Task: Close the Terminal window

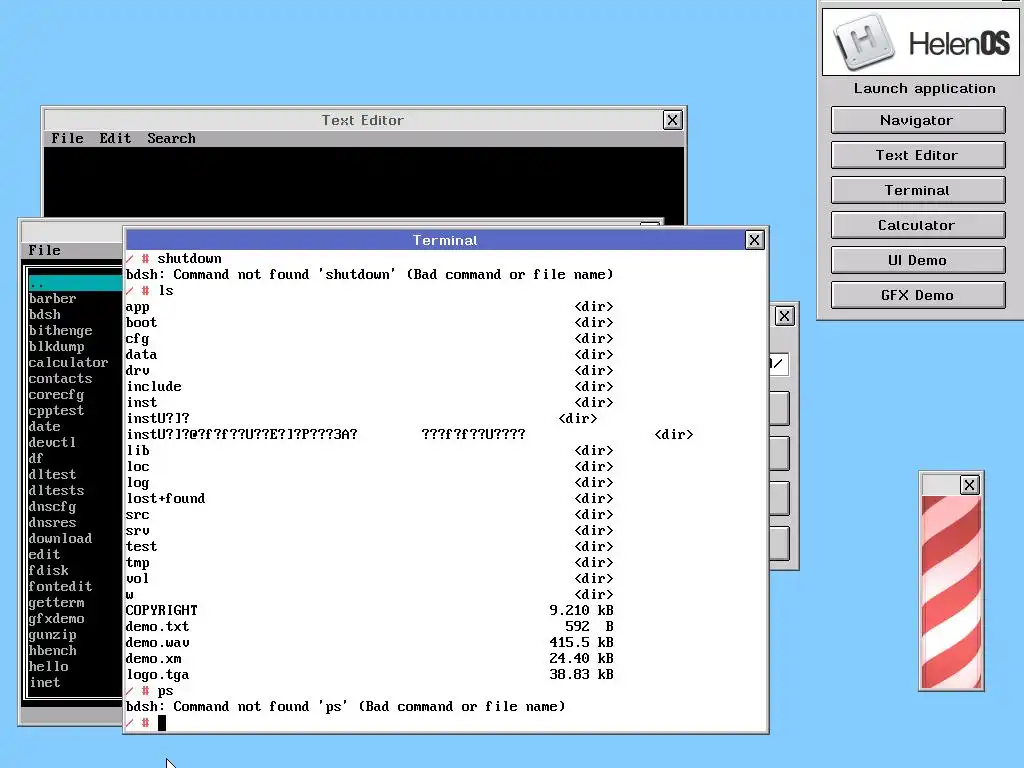Action: click(754, 240)
